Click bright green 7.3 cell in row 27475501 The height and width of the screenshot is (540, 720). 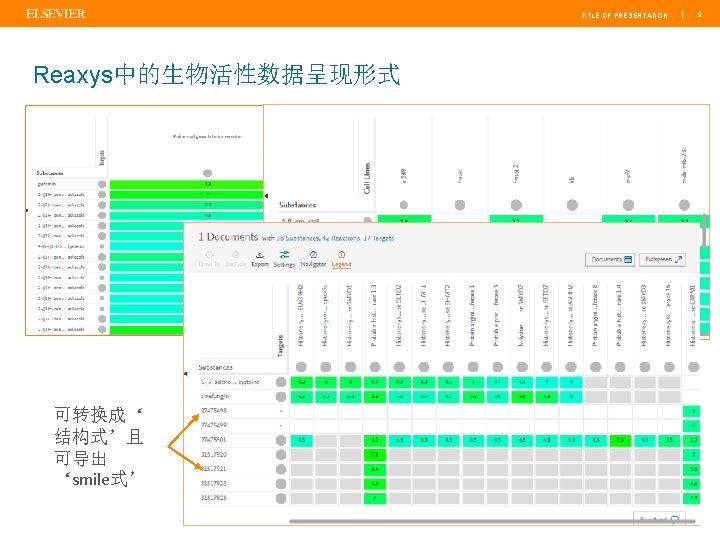[x=620, y=440]
